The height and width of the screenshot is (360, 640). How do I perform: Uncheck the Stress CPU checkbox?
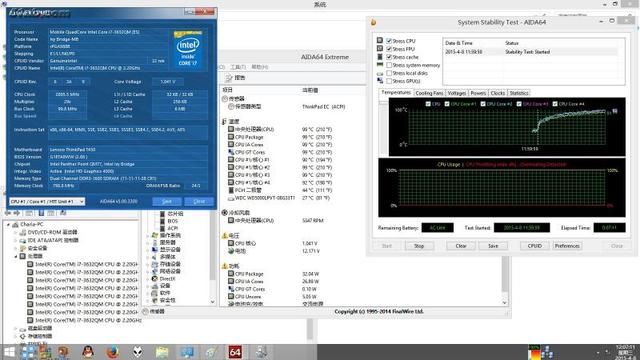(389, 41)
